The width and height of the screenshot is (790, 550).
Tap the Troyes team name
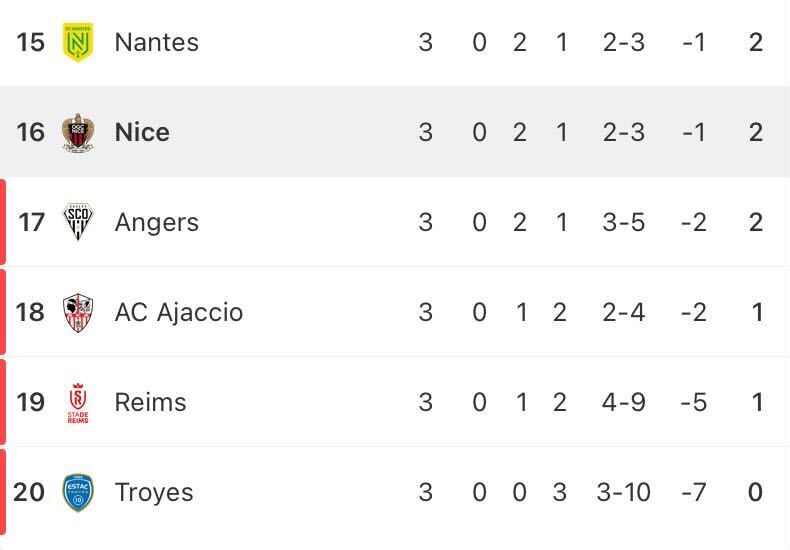[154, 493]
